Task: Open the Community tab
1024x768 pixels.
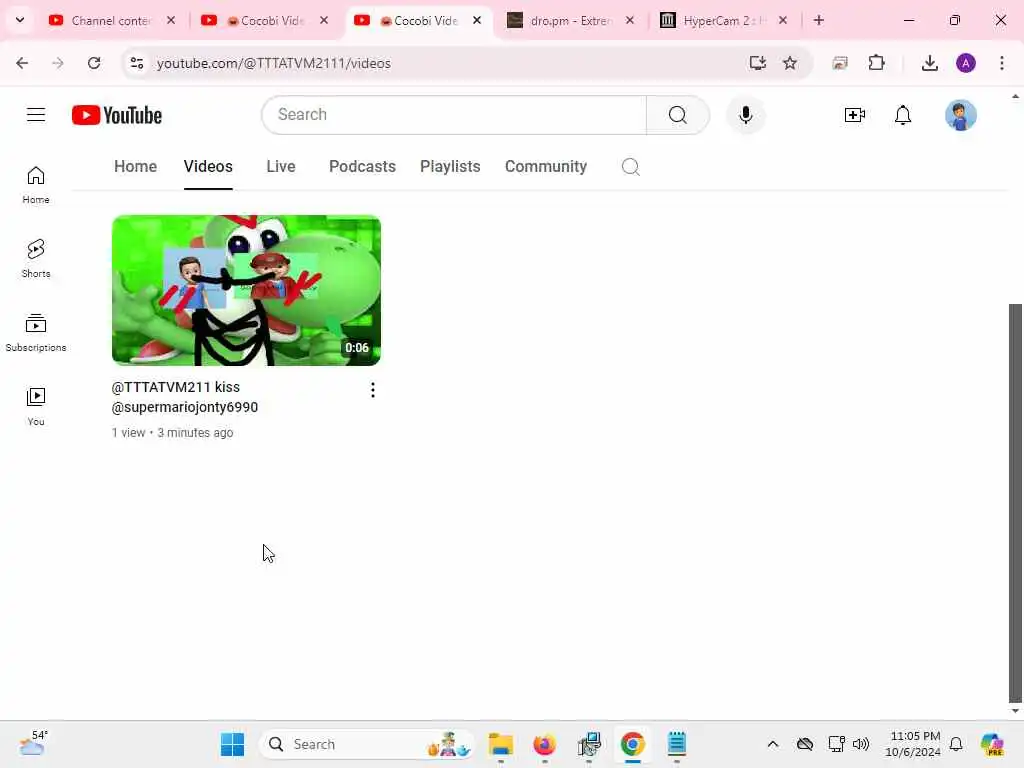Action: click(545, 167)
